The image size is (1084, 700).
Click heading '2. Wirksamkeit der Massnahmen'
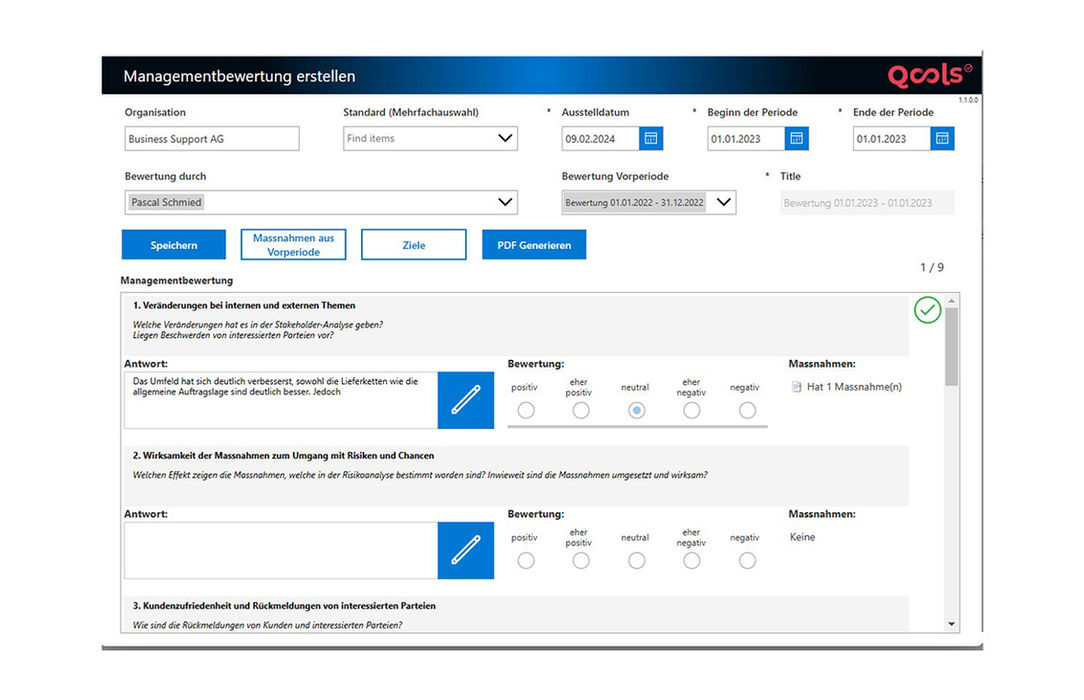pos(283,455)
